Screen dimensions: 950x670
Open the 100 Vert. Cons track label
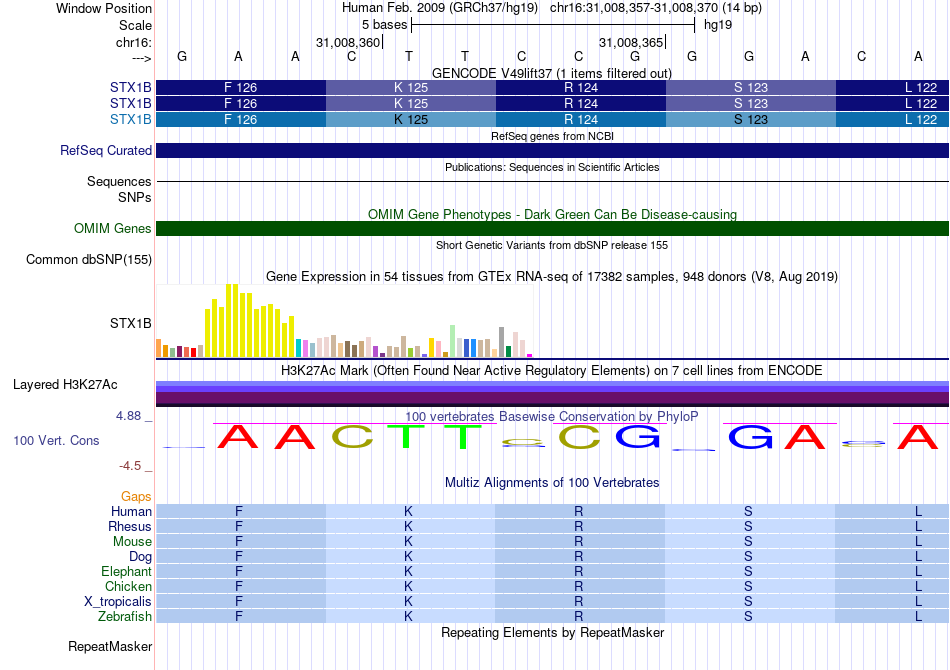[x=56, y=440]
